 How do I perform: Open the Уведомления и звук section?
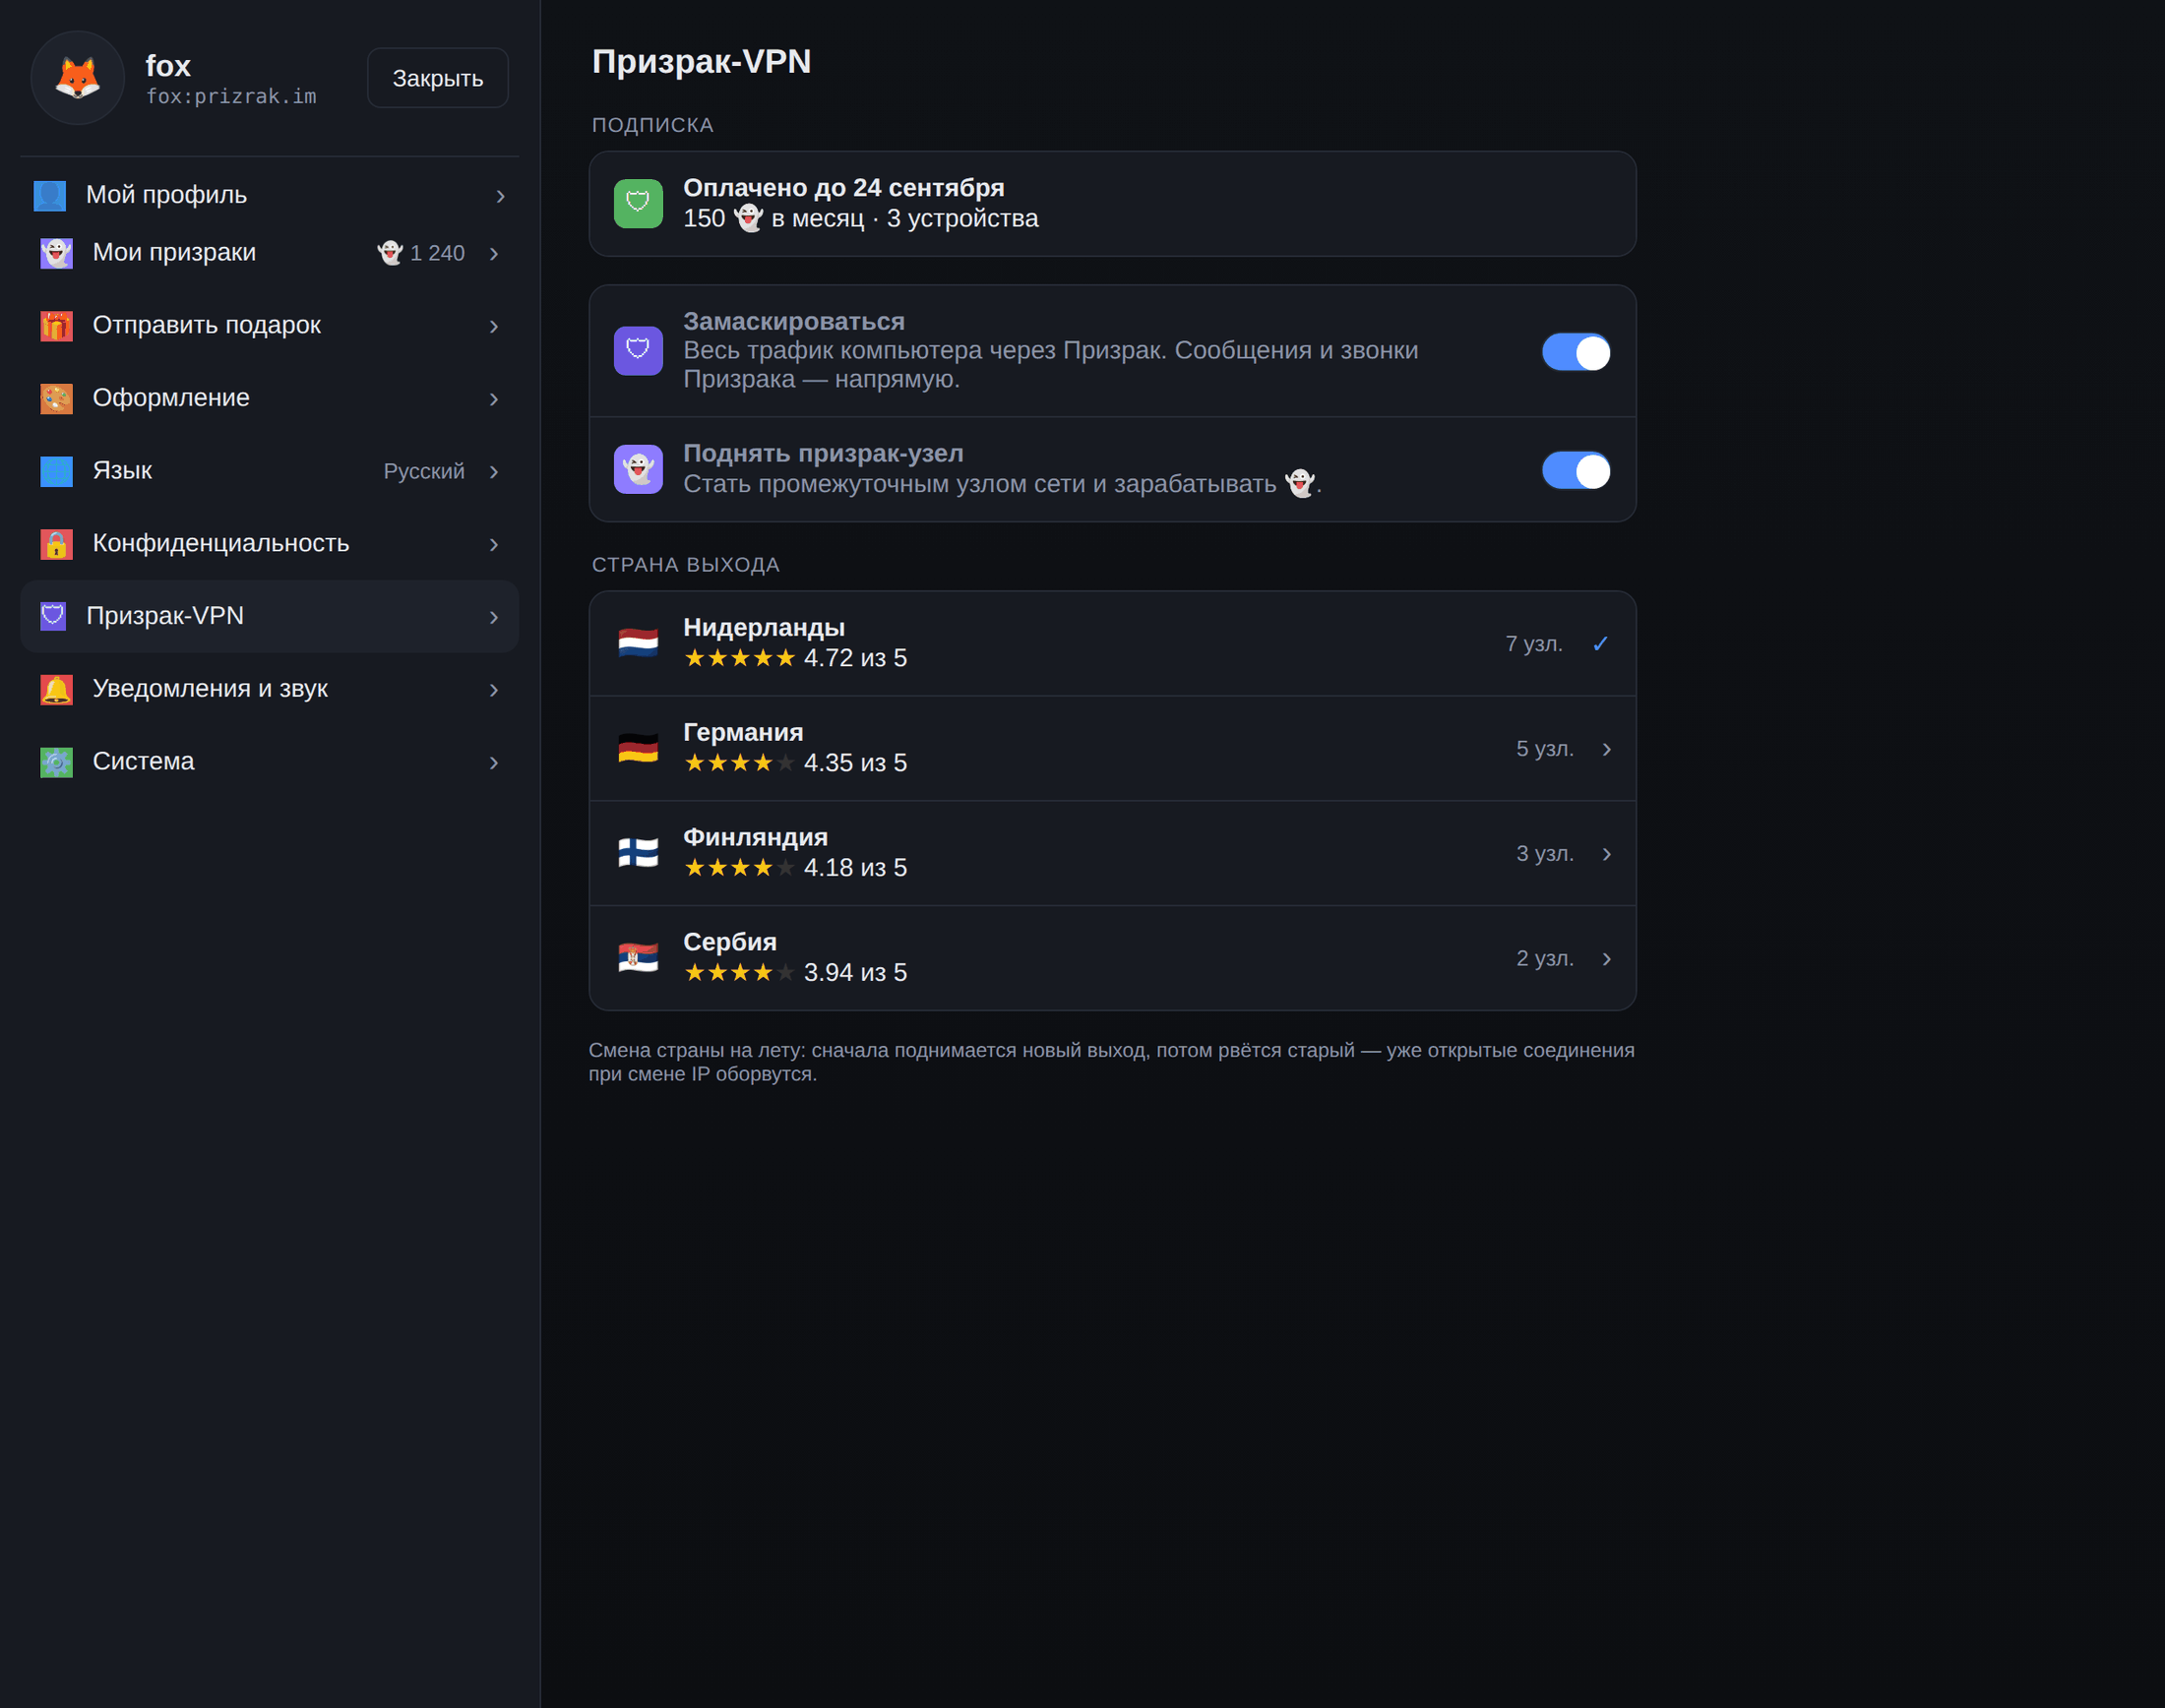click(x=269, y=689)
